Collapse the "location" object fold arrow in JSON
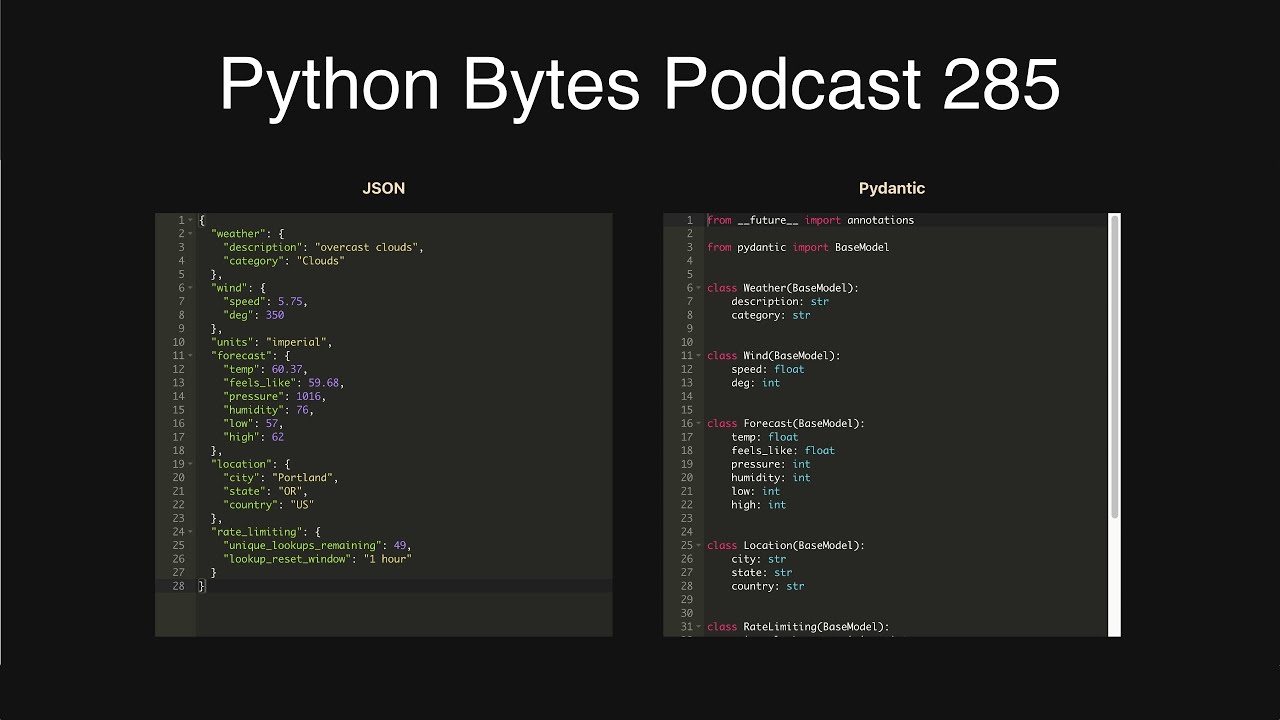The height and width of the screenshot is (720, 1280). 190,464
